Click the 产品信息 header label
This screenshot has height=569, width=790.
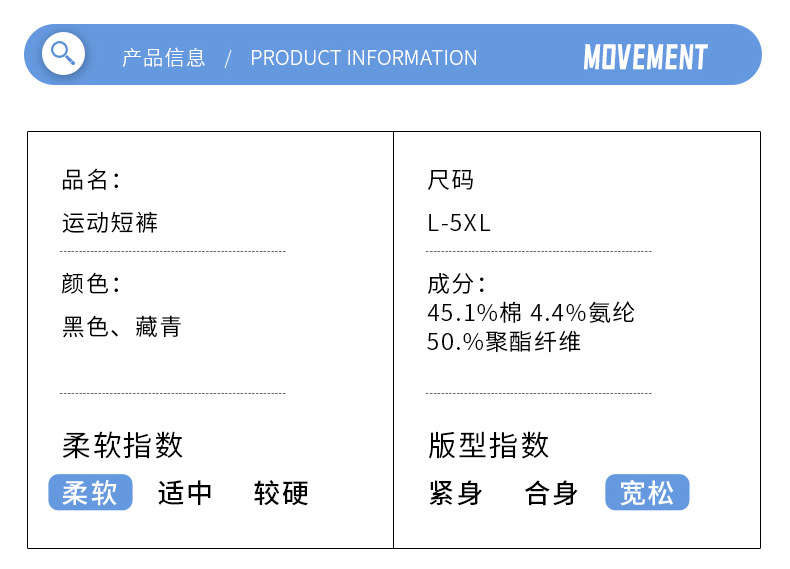click(163, 58)
